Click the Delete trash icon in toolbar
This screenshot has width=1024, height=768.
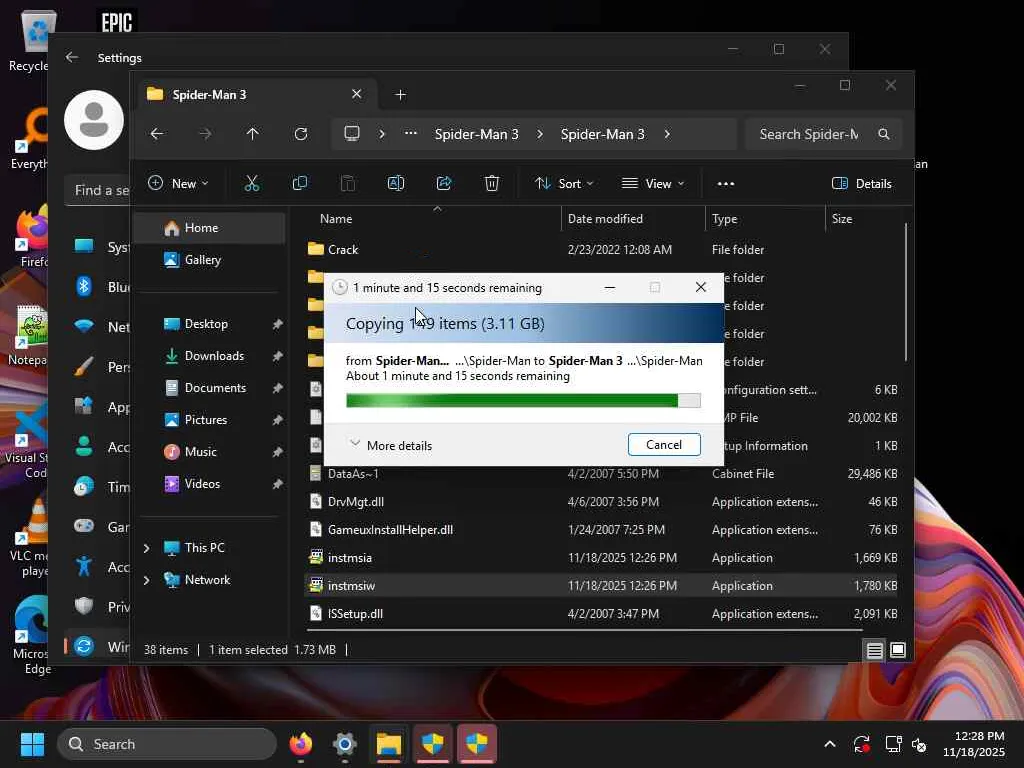point(492,184)
